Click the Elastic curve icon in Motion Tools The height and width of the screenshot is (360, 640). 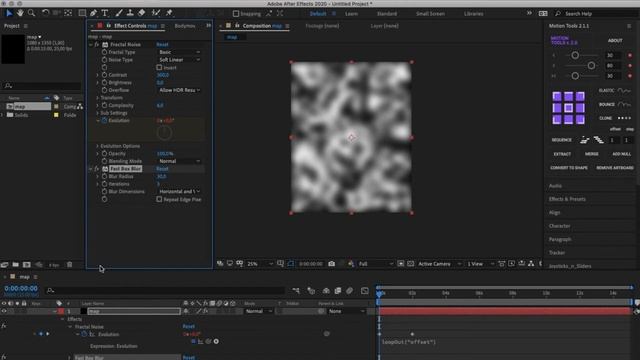[624, 91]
